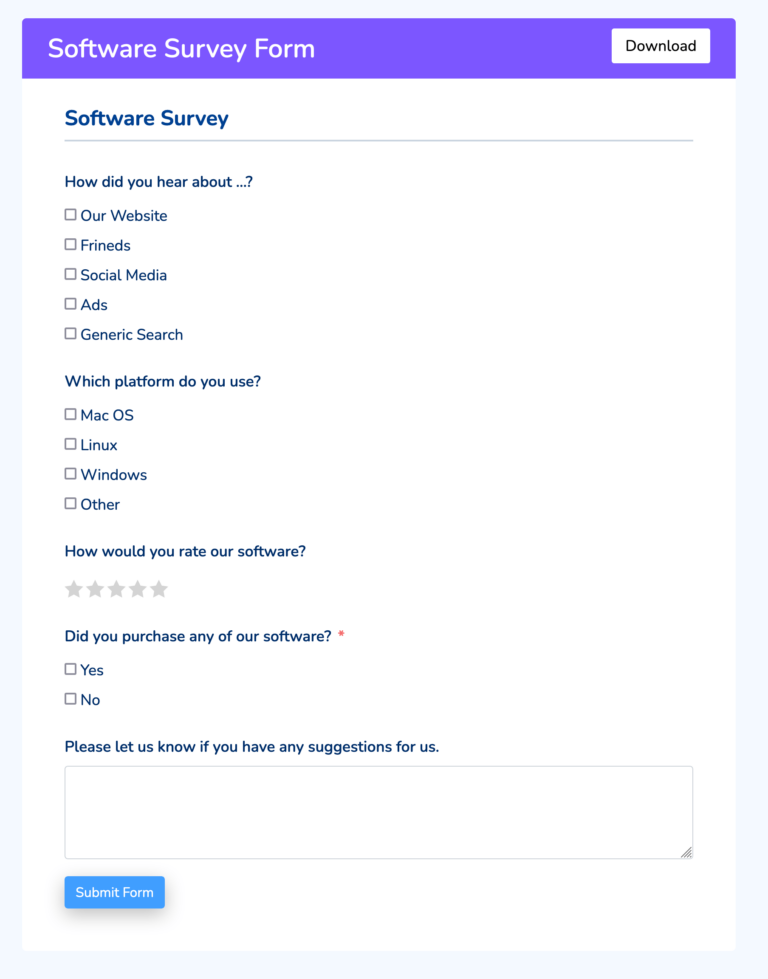The width and height of the screenshot is (768, 979).
Task: Select the third star rating
Action: (116, 589)
